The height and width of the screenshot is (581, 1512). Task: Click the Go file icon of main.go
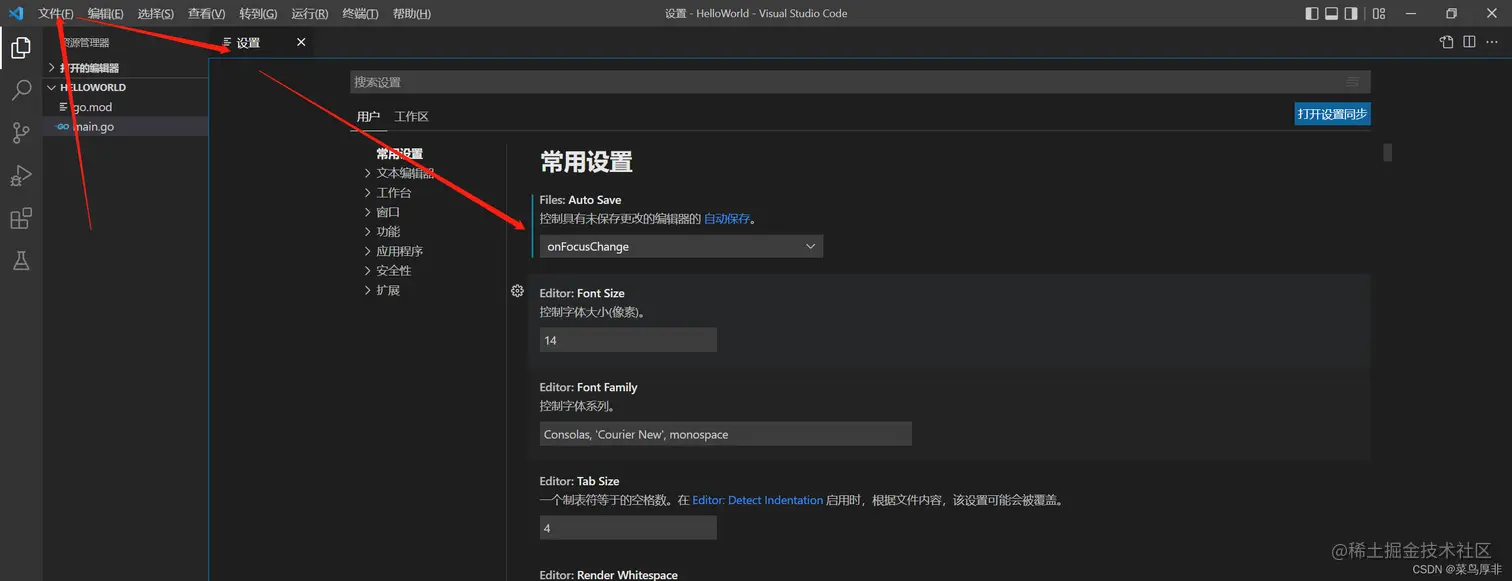[63, 127]
